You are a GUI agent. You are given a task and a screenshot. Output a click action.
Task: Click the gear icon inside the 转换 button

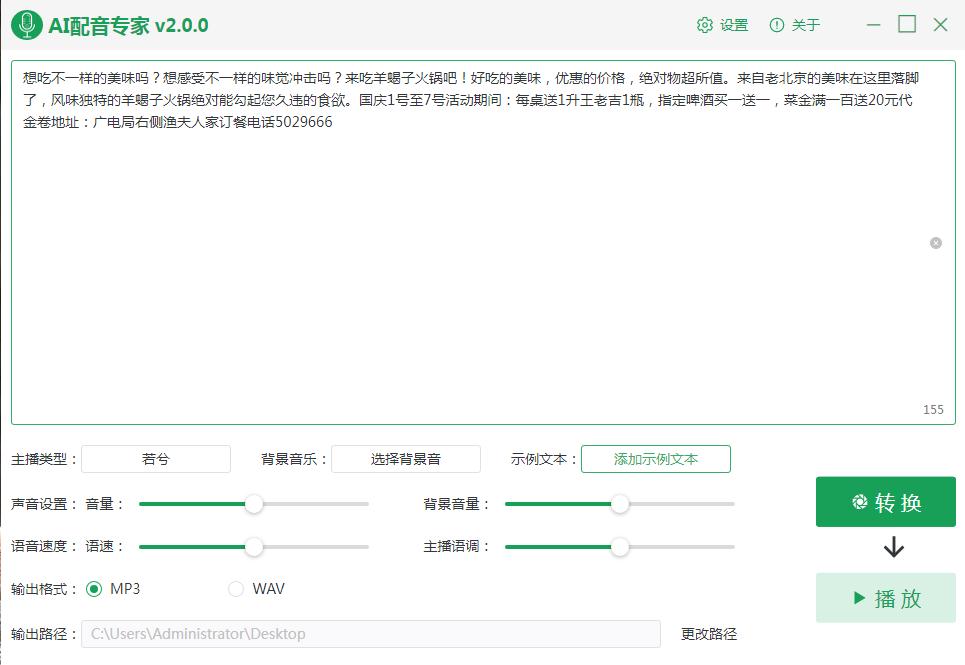(858, 502)
